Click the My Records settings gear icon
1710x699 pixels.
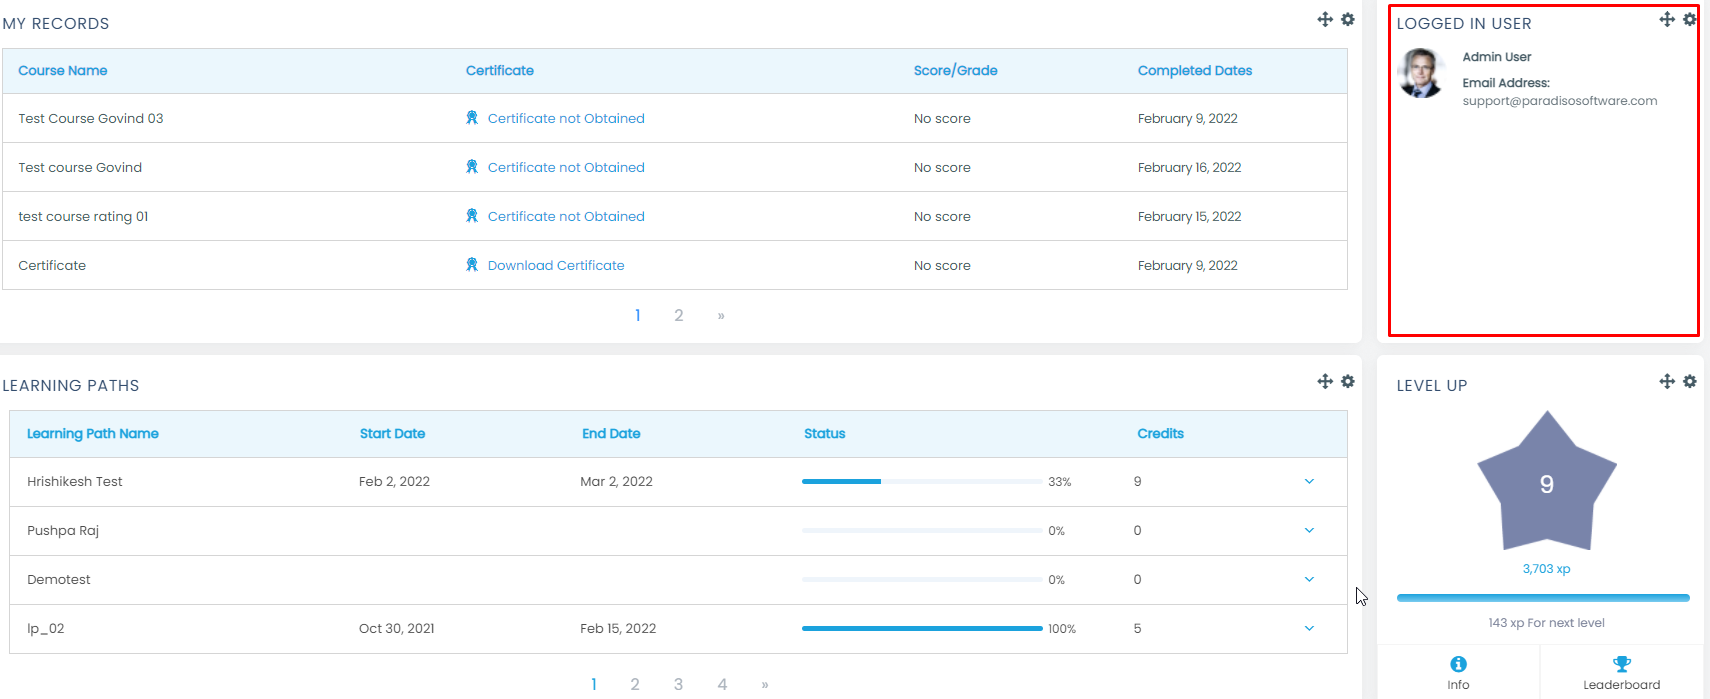click(x=1348, y=20)
